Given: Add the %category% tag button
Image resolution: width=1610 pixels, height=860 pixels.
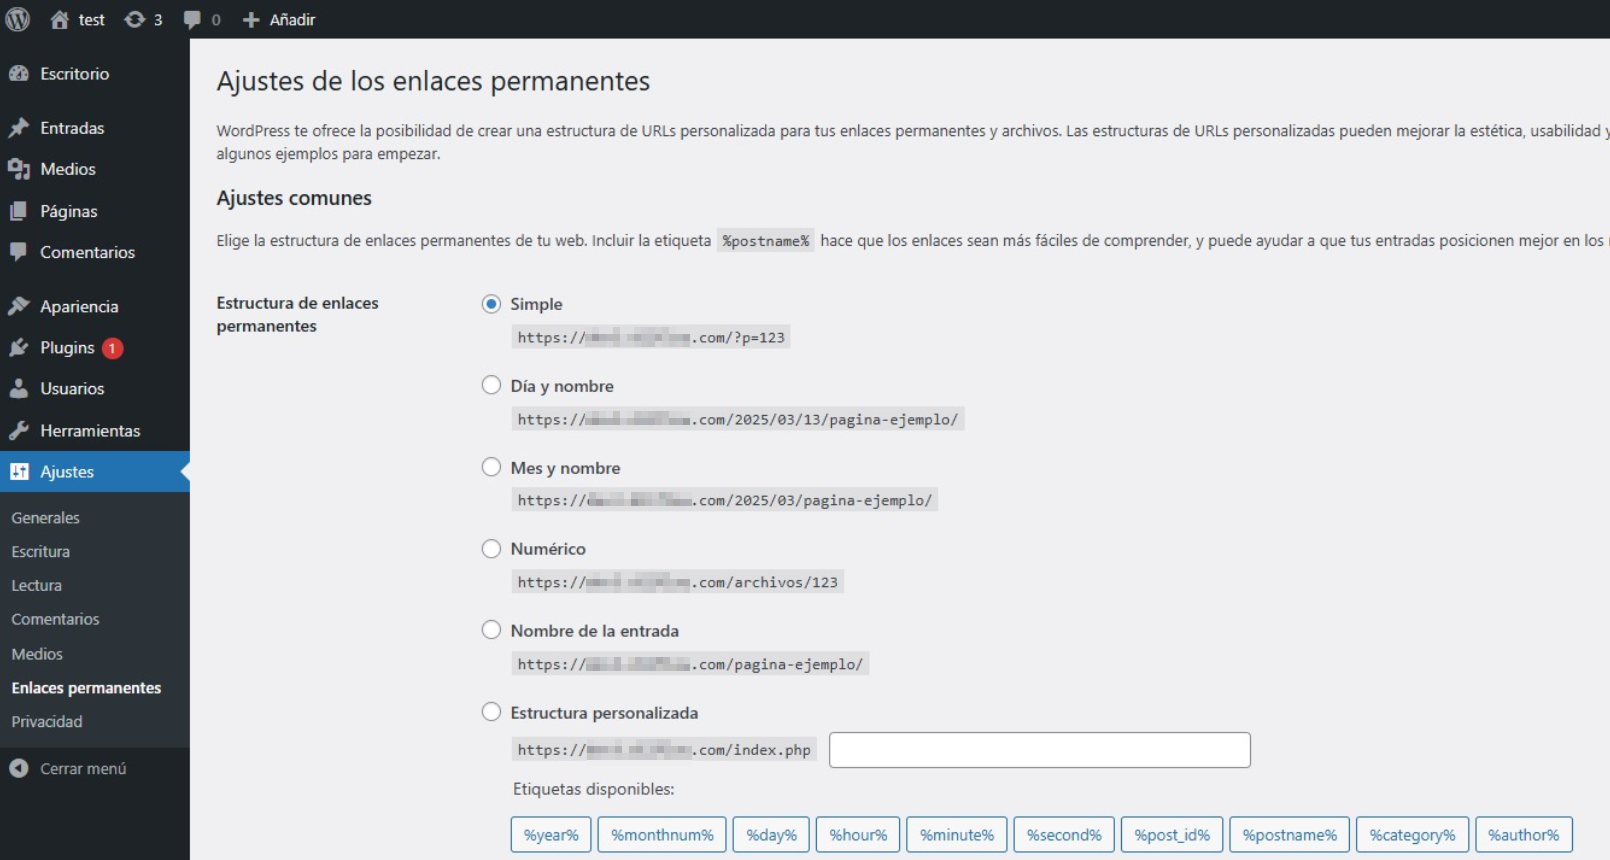Looking at the screenshot, I should click(1412, 835).
